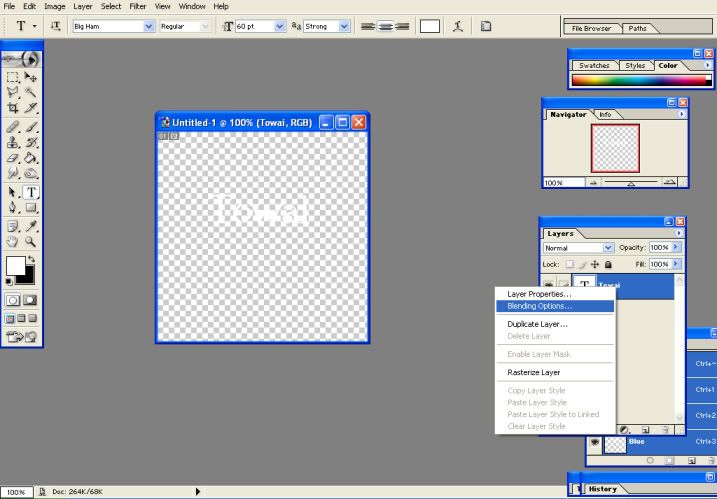Right-align the text
This screenshot has height=499, width=717.
[x=402, y=27]
